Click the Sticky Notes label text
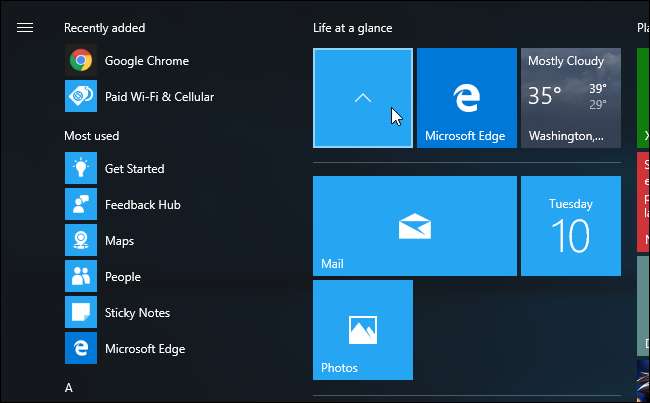The height and width of the screenshot is (403, 650). point(137,313)
